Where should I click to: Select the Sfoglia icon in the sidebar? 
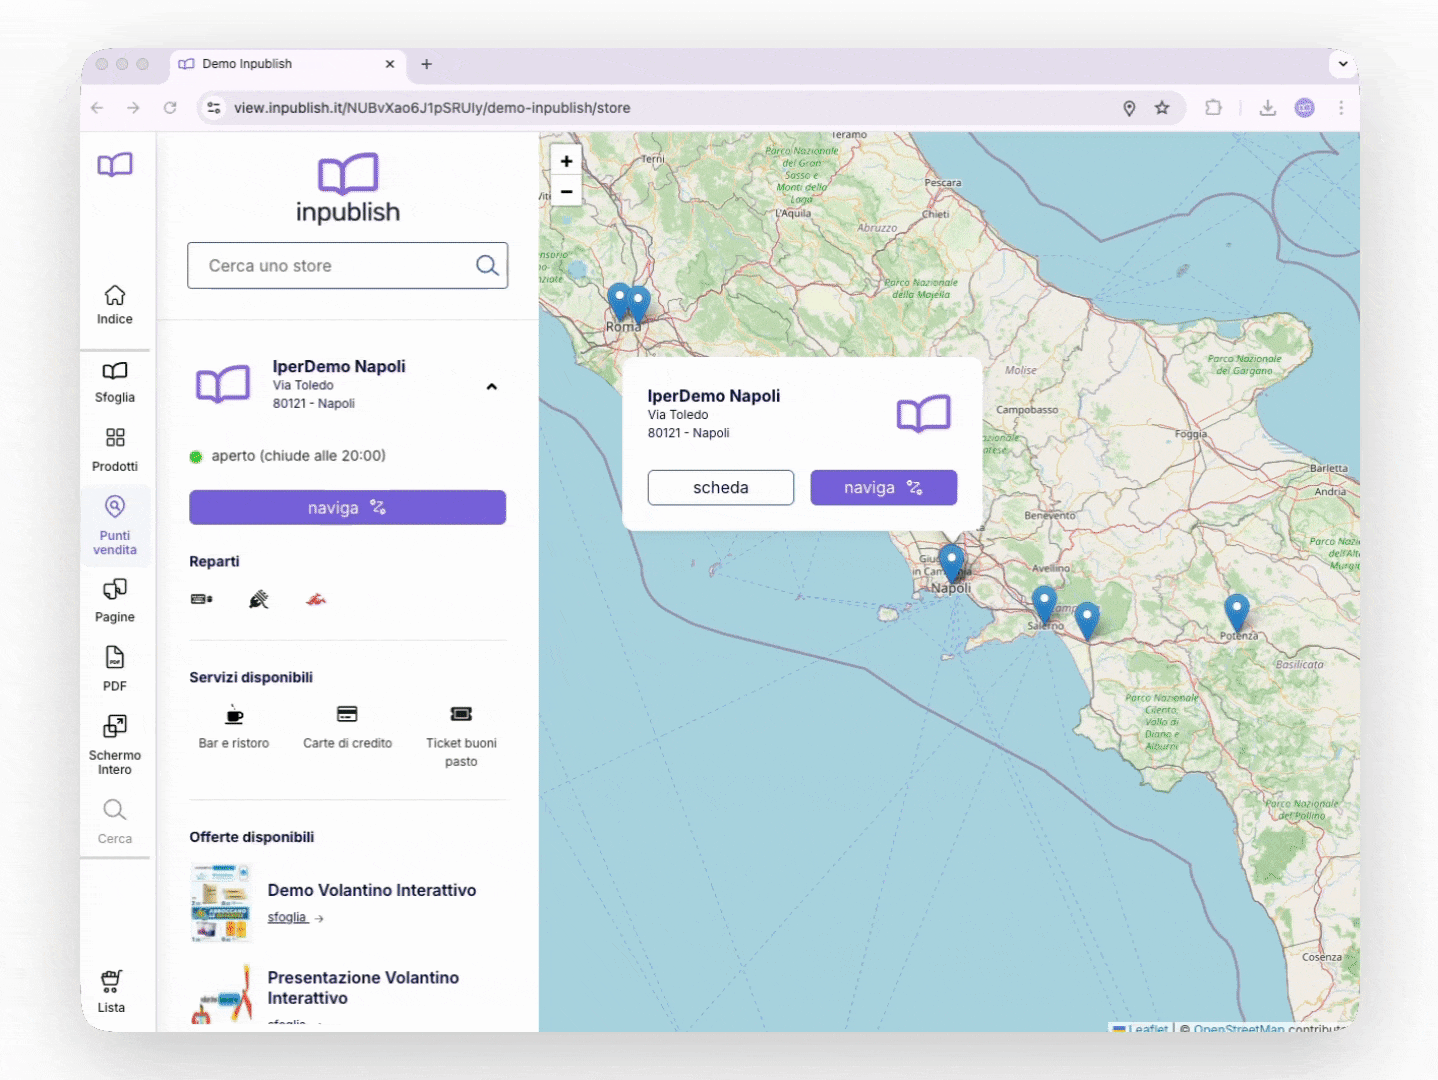[114, 372]
